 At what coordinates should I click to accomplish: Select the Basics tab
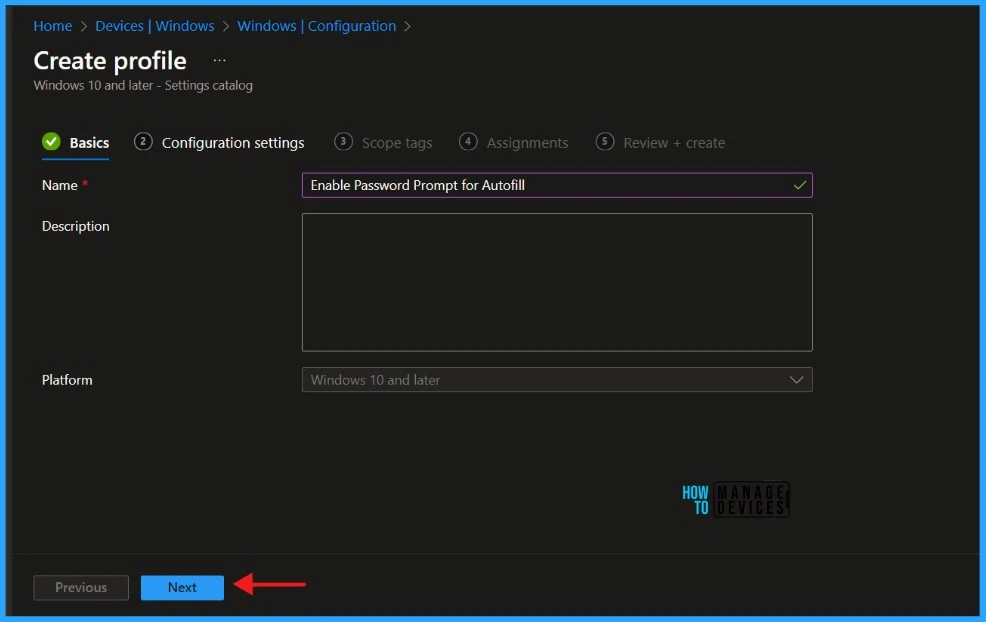point(75,143)
